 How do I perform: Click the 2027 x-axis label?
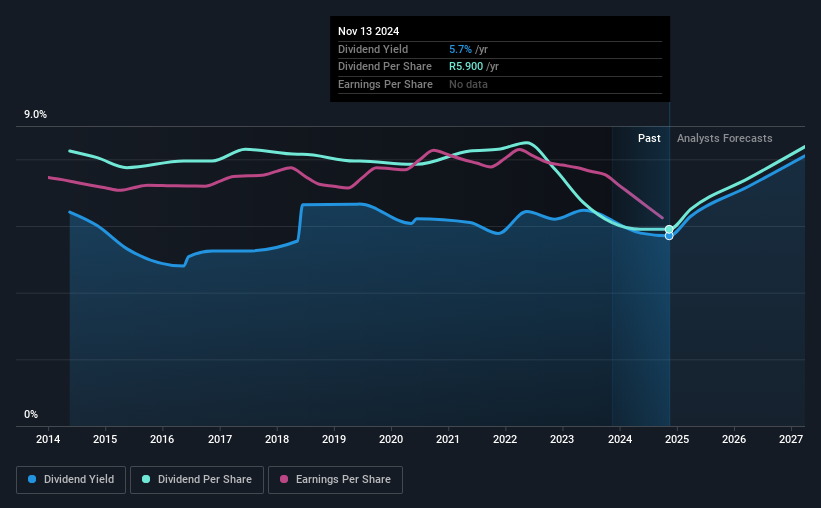(x=791, y=439)
